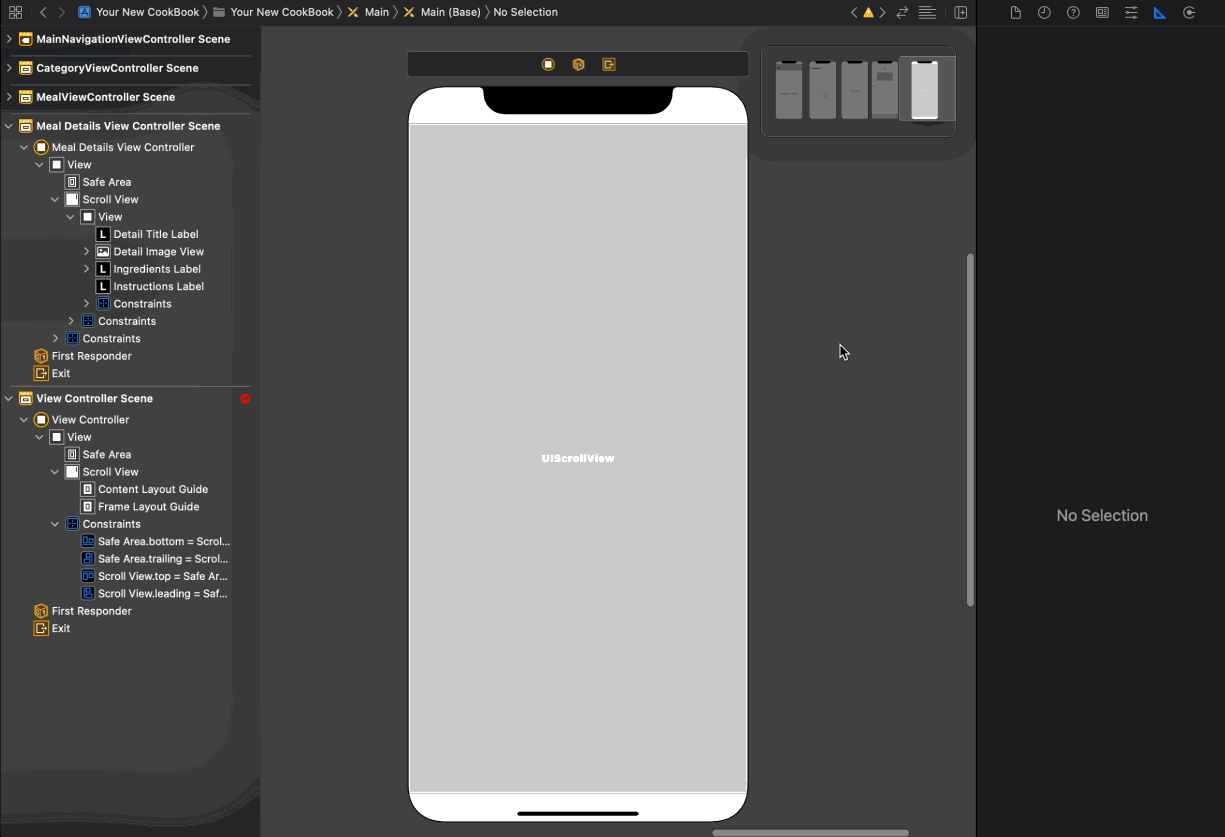
Task: Click the canvas horizontal scrollbar
Action: [x=811, y=832]
